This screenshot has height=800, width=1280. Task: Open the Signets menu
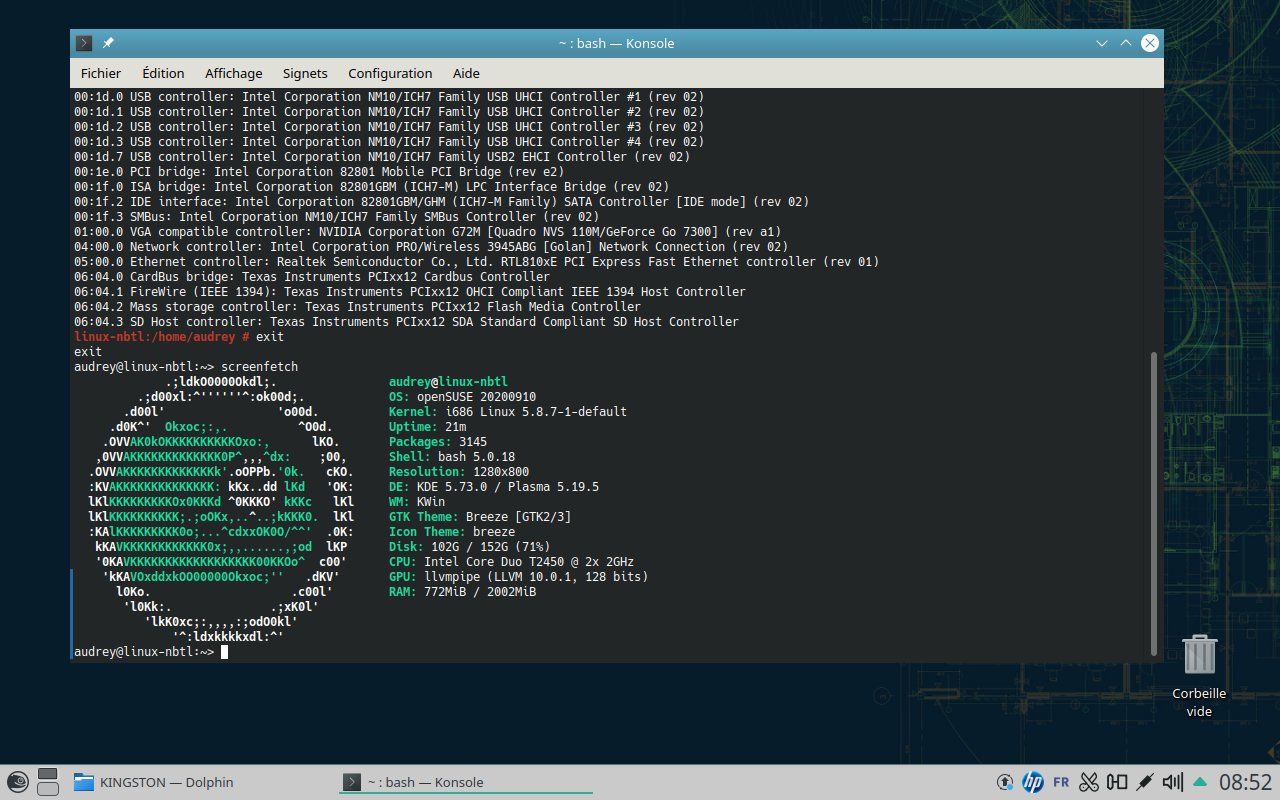pos(305,73)
